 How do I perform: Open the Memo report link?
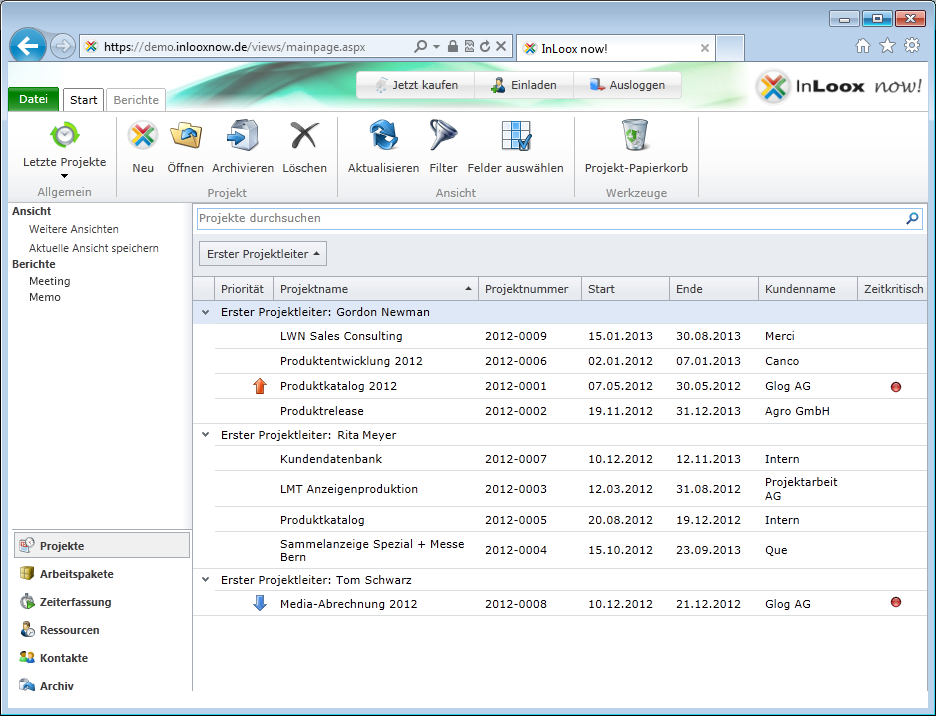click(x=45, y=297)
